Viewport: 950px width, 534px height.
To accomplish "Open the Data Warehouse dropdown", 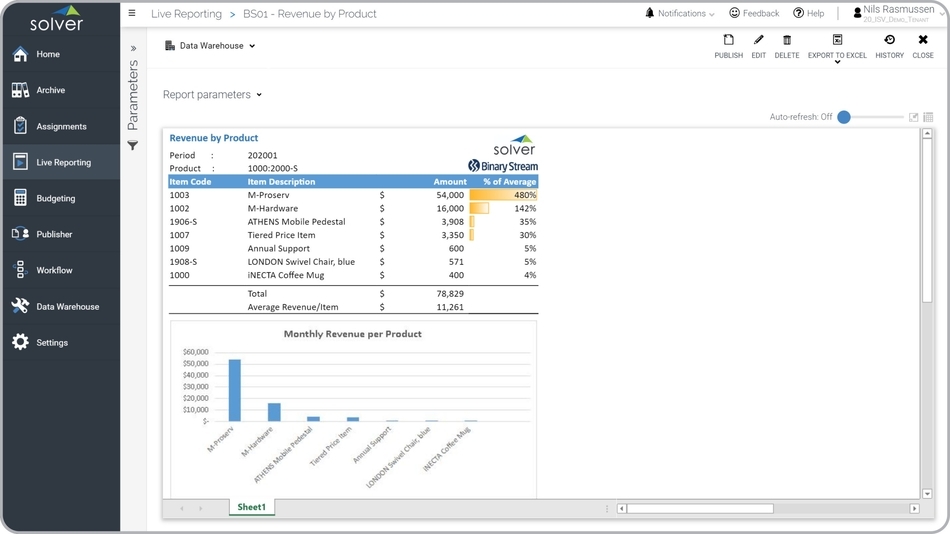I will click(211, 46).
